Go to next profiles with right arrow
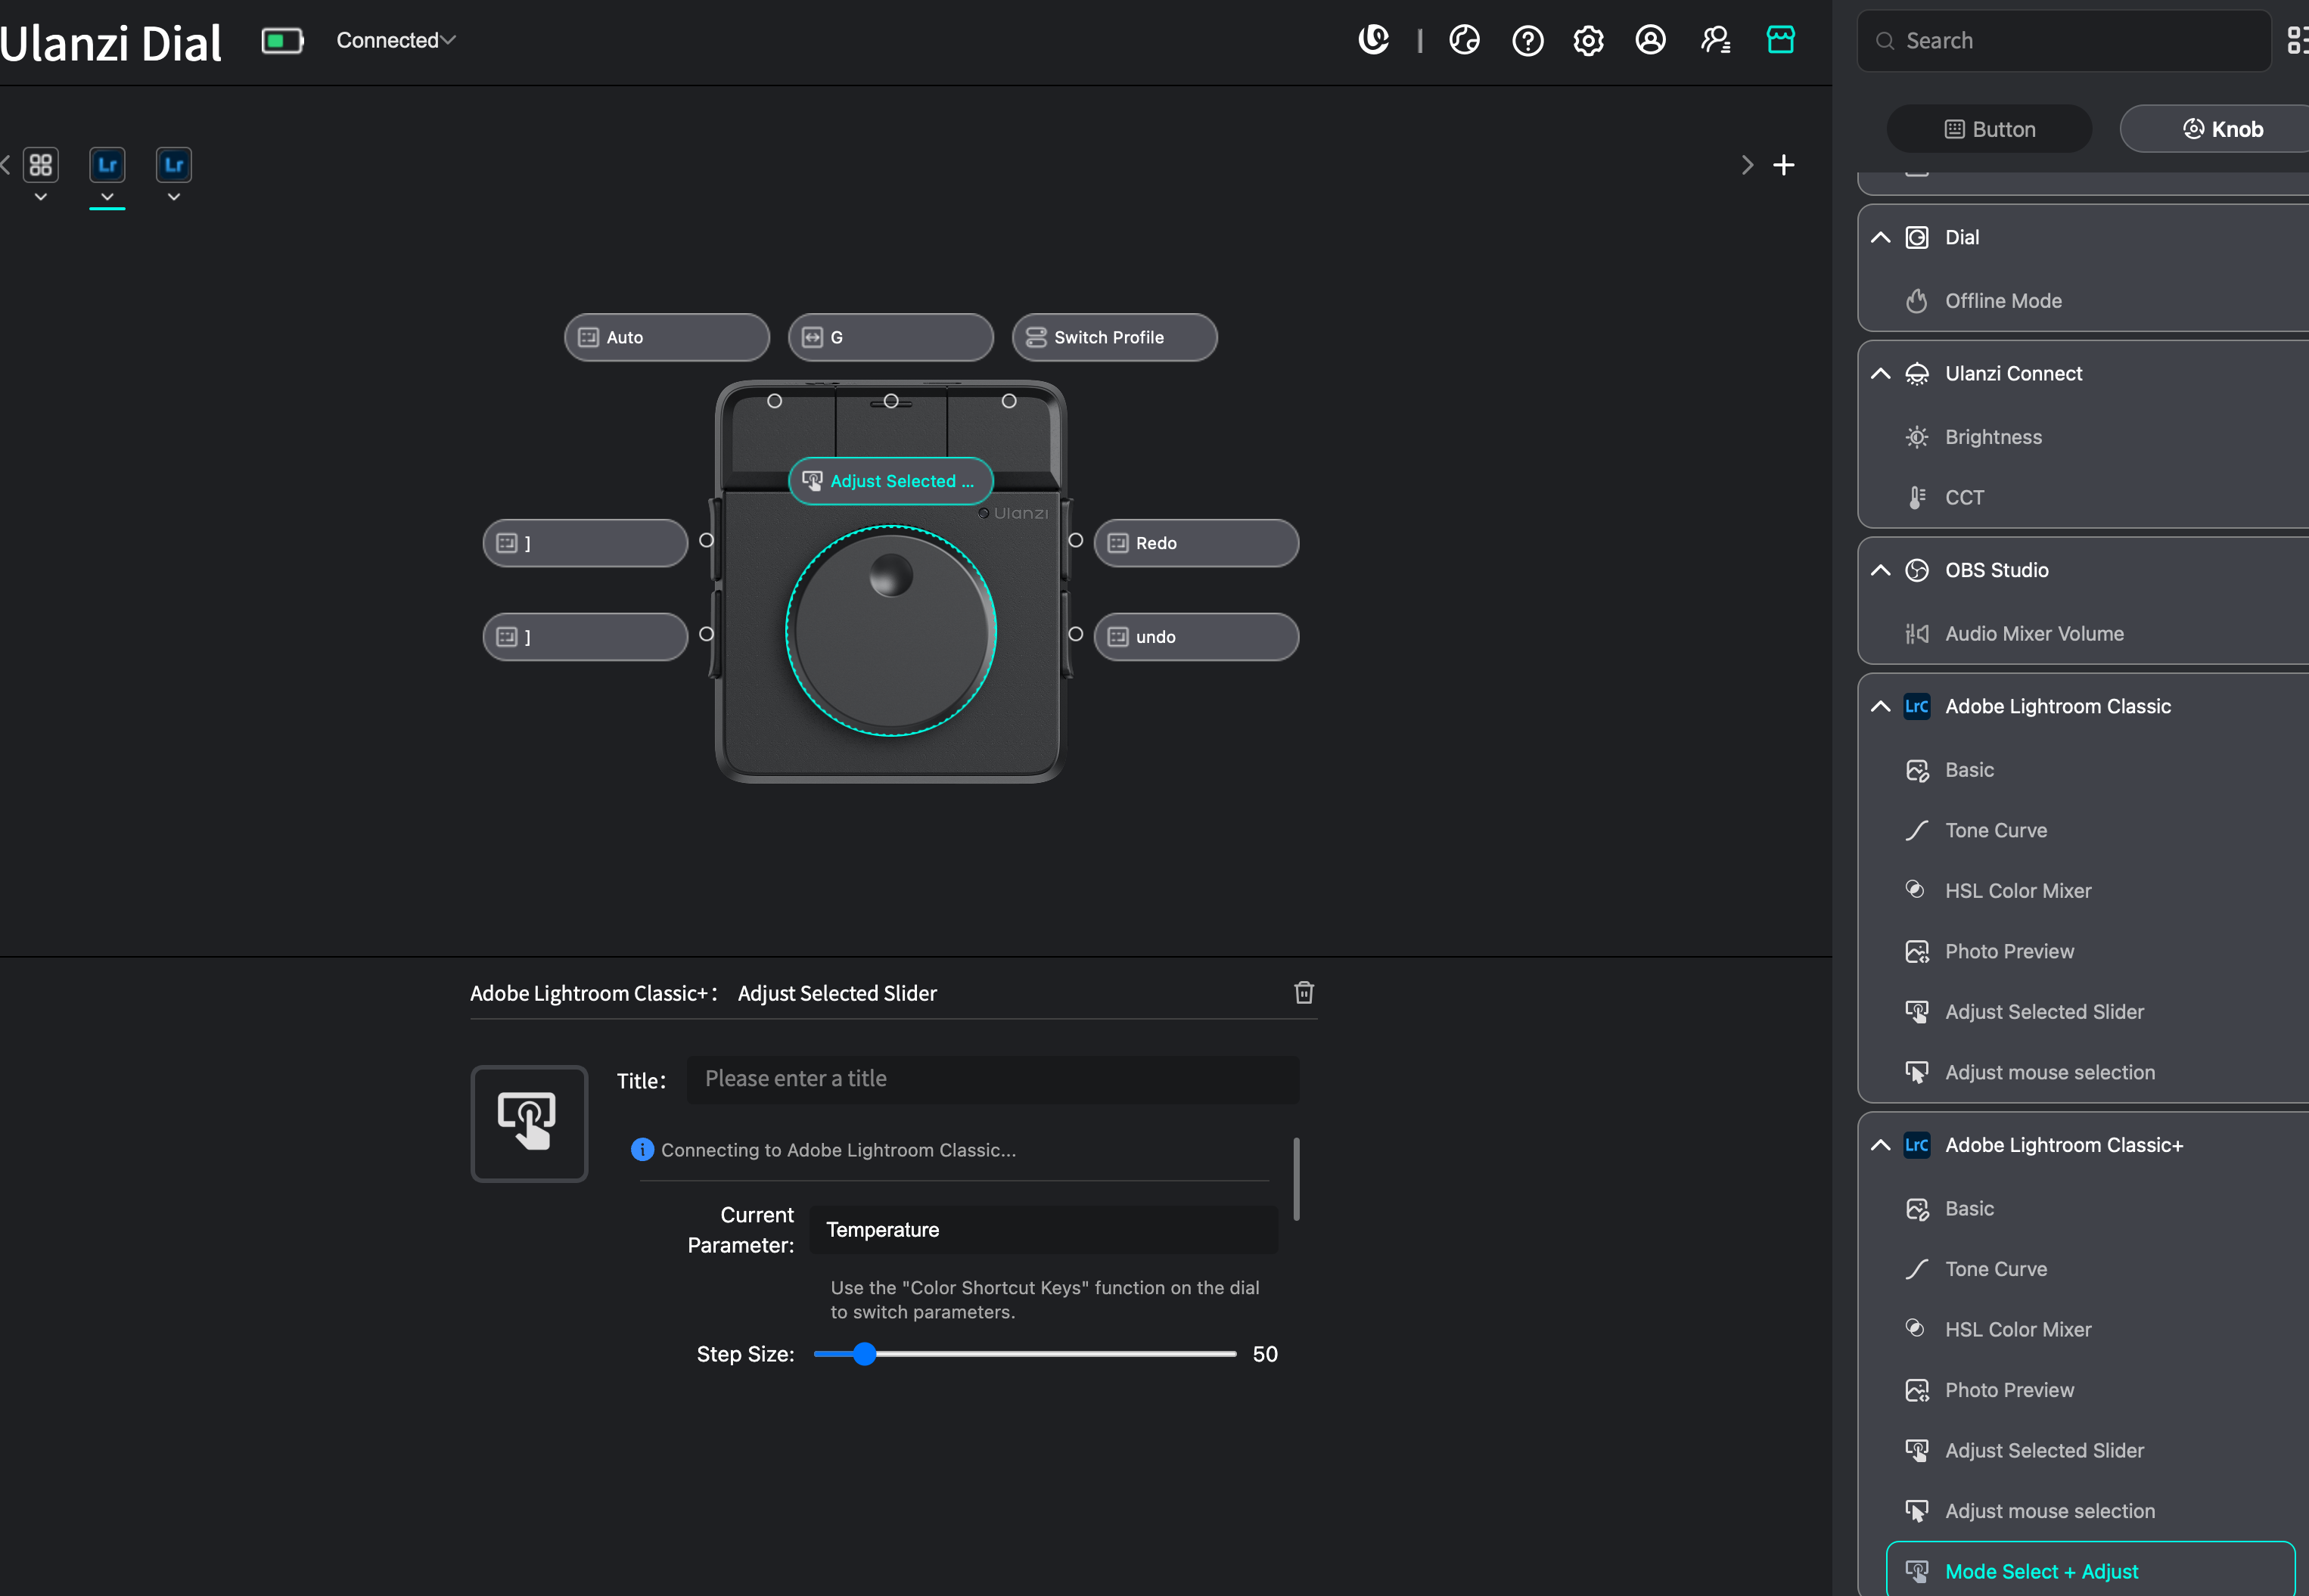2309x1596 pixels. (x=1747, y=165)
